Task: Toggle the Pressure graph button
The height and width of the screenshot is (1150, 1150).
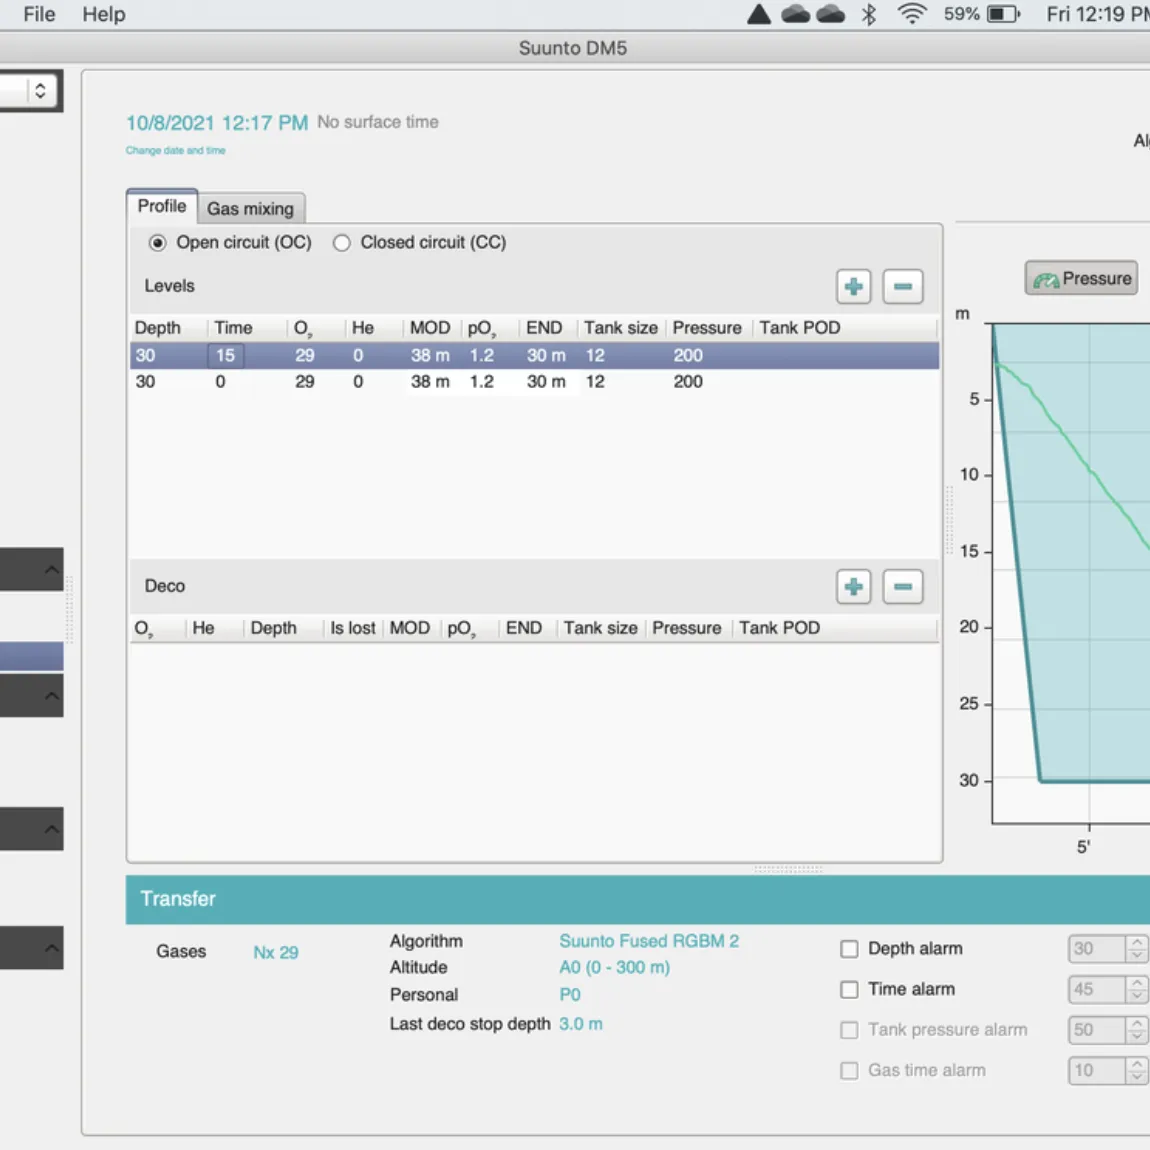Action: tap(1081, 278)
